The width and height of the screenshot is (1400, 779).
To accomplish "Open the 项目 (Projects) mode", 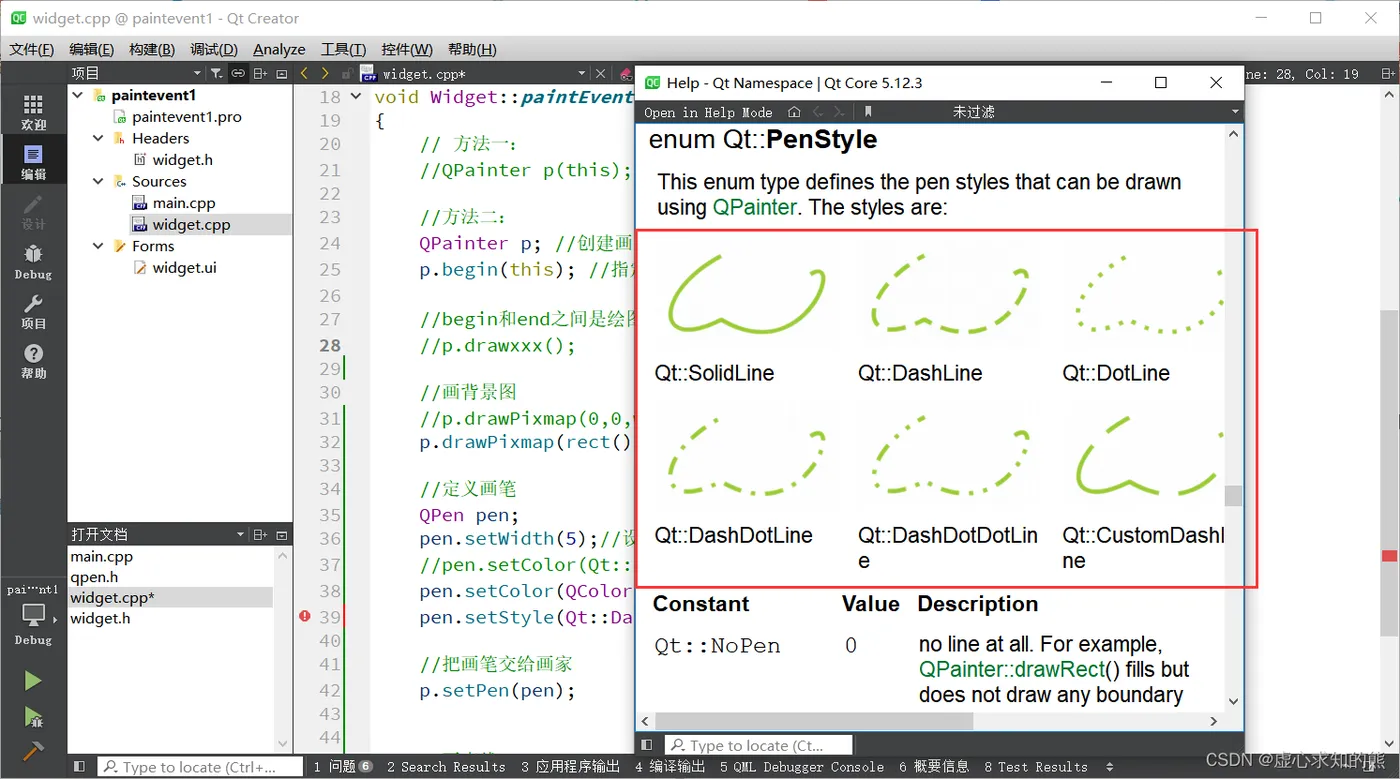I will coord(33,311).
